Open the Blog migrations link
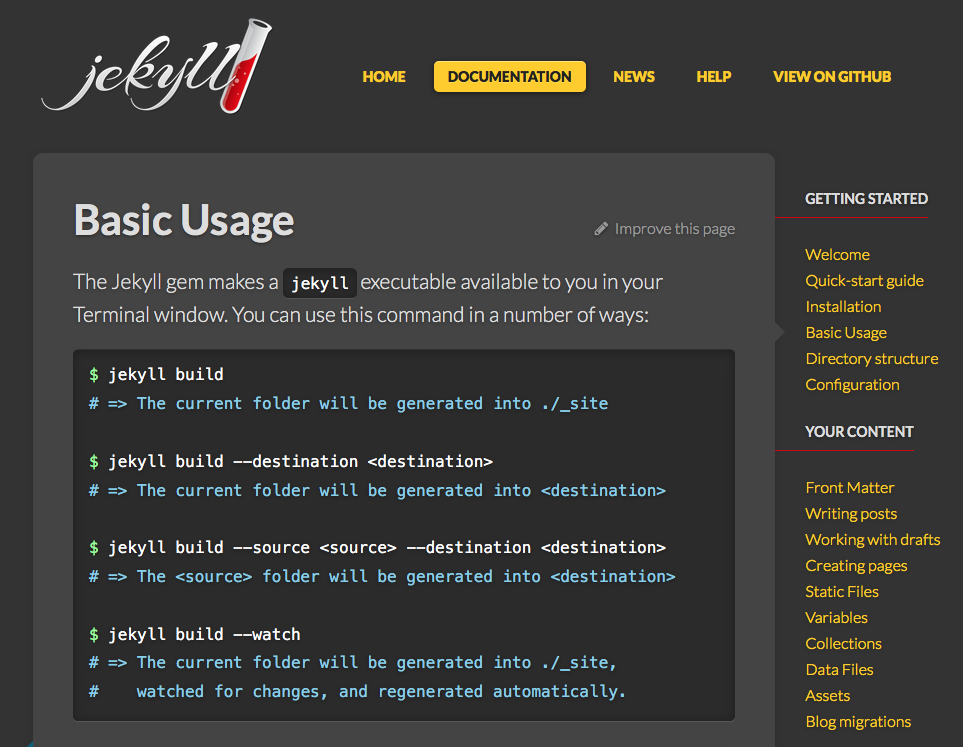The width and height of the screenshot is (963, 747). click(x=858, y=722)
